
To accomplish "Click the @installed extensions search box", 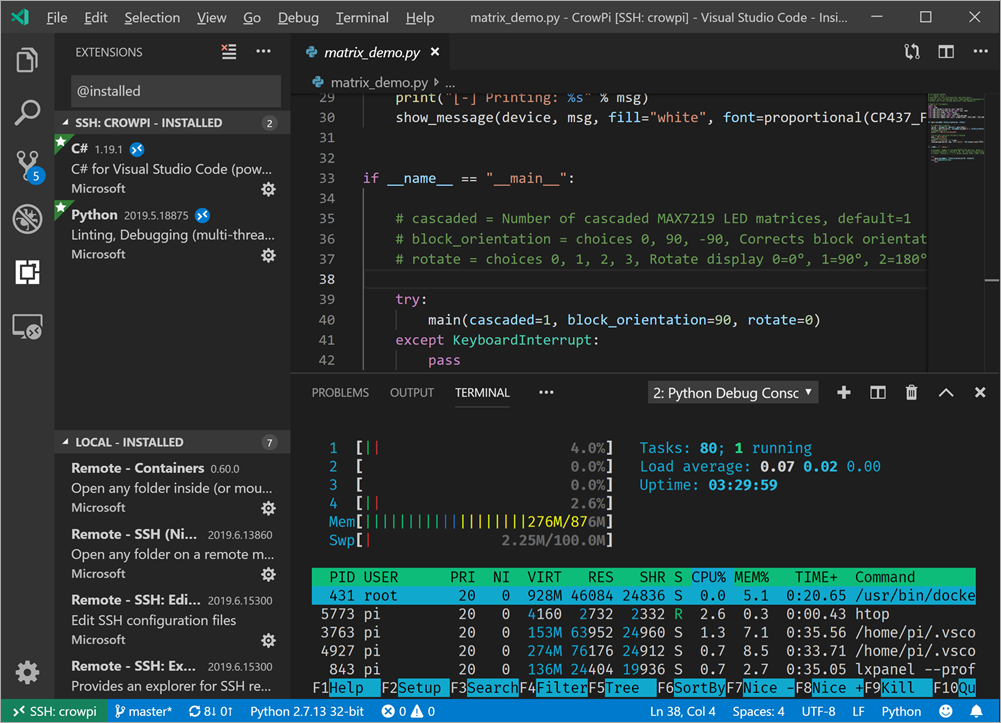I will click(176, 91).
